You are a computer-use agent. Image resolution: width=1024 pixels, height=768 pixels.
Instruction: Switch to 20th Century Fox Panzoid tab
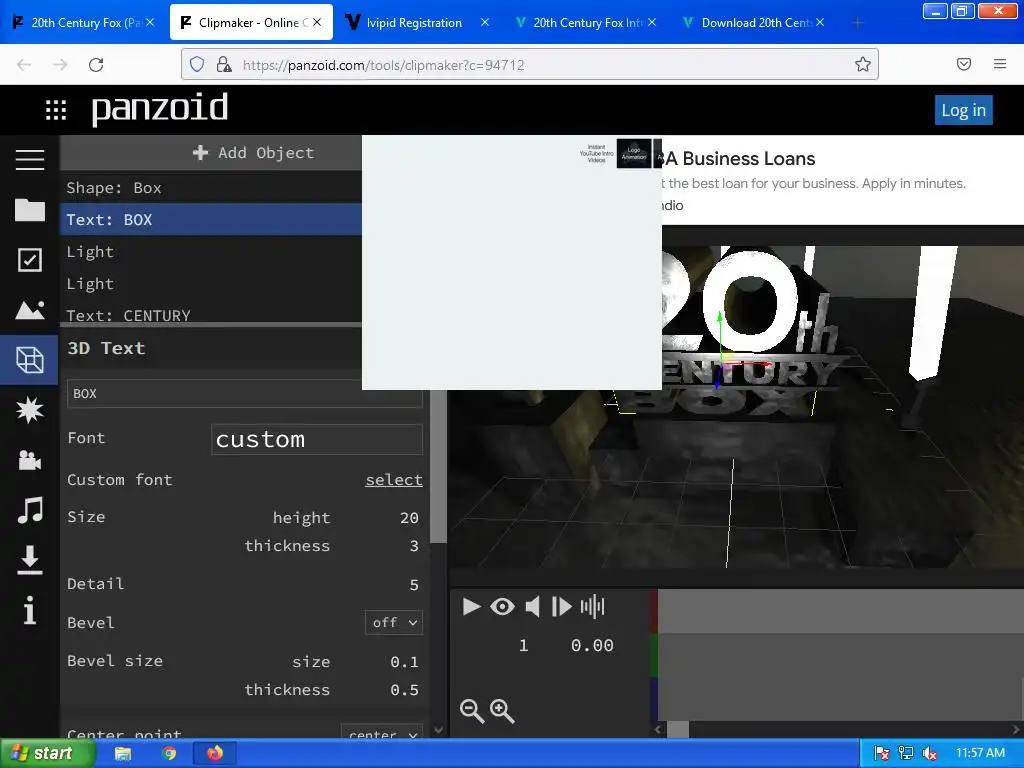coord(84,22)
